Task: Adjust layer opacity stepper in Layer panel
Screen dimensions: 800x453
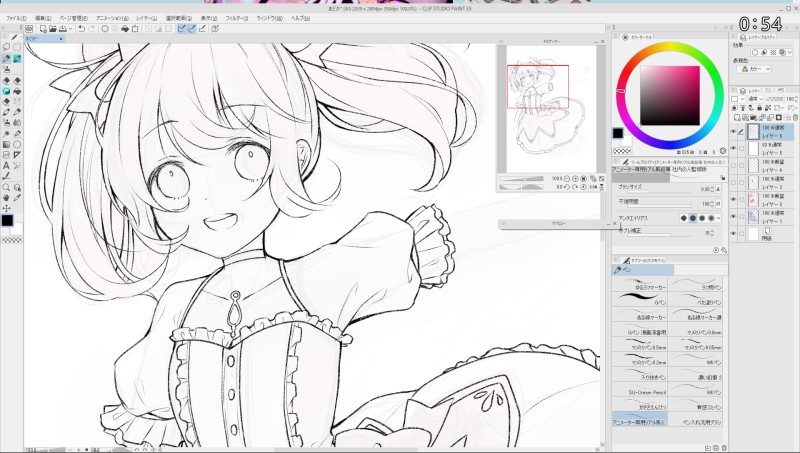Action: (x=797, y=99)
